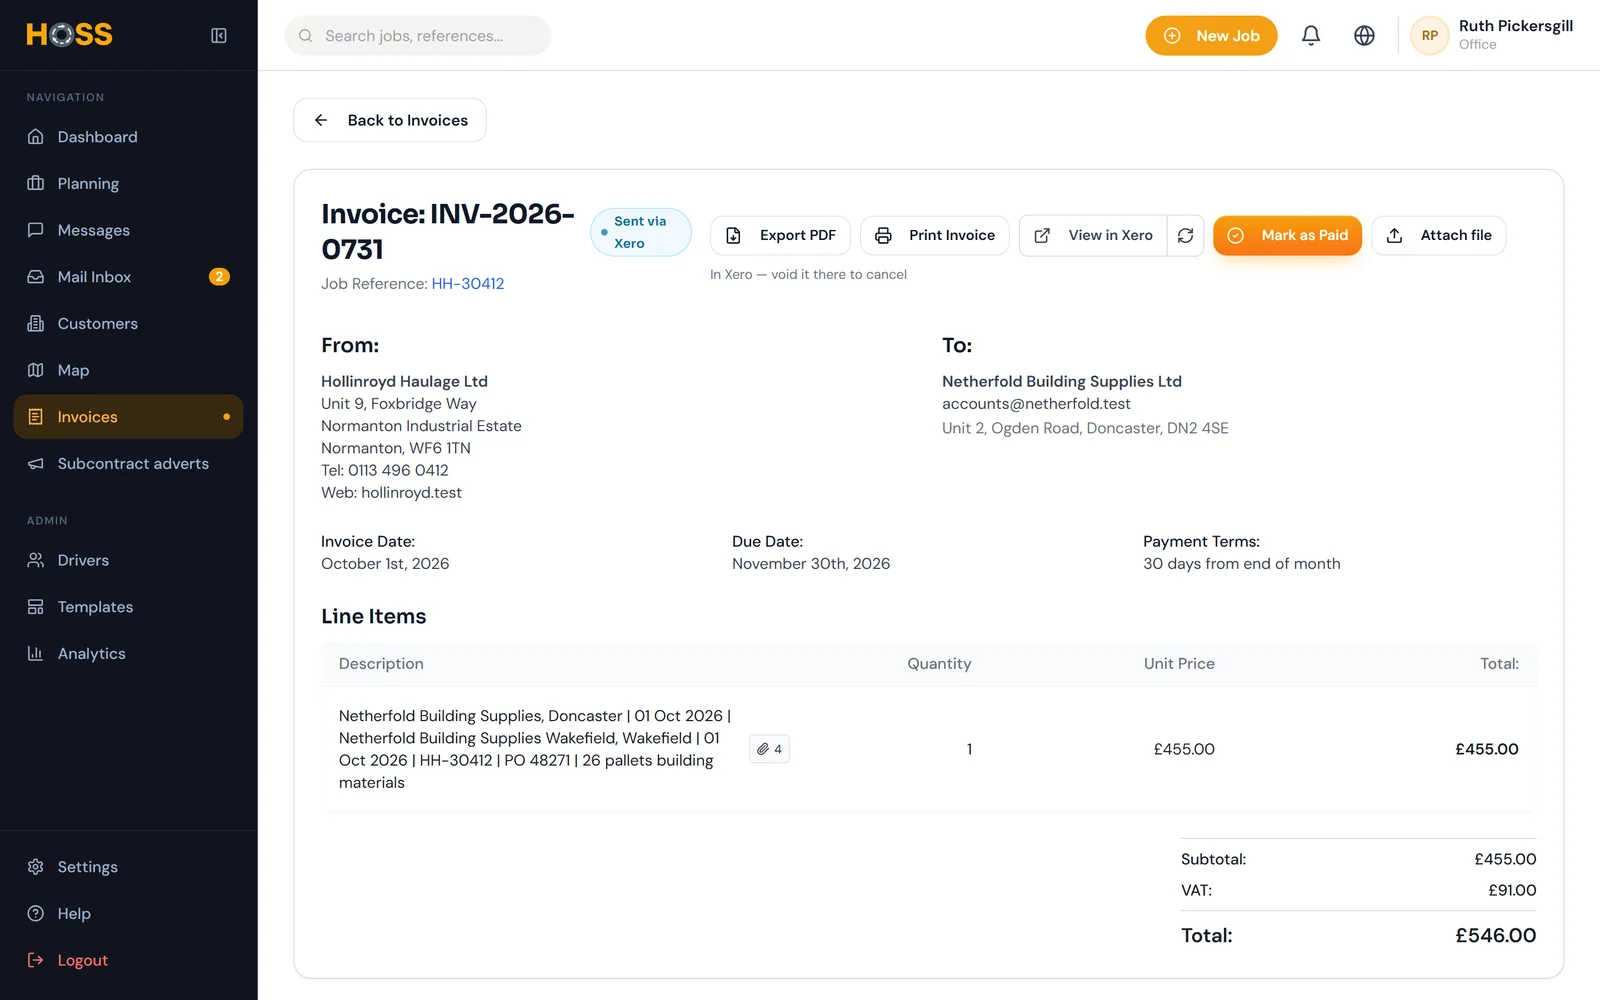Image resolution: width=1600 pixels, height=1000 pixels.
Task: Go Back to Invoices
Action: click(x=390, y=120)
